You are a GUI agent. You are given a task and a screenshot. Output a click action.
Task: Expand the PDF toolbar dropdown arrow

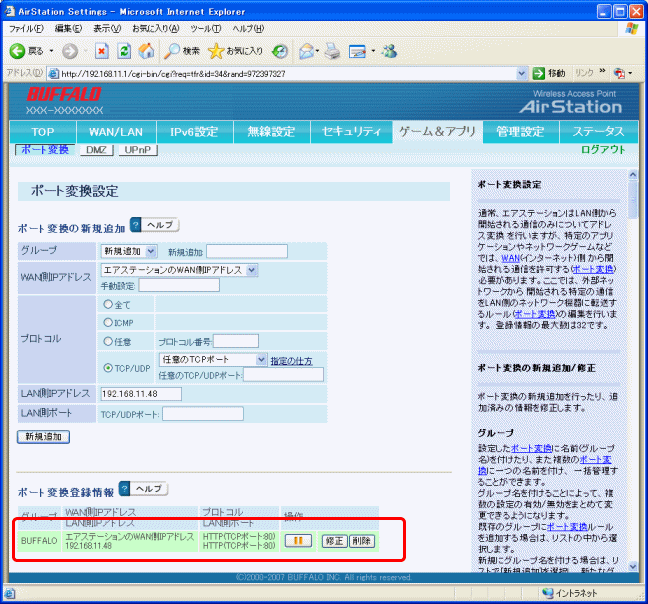click(630, 74)
